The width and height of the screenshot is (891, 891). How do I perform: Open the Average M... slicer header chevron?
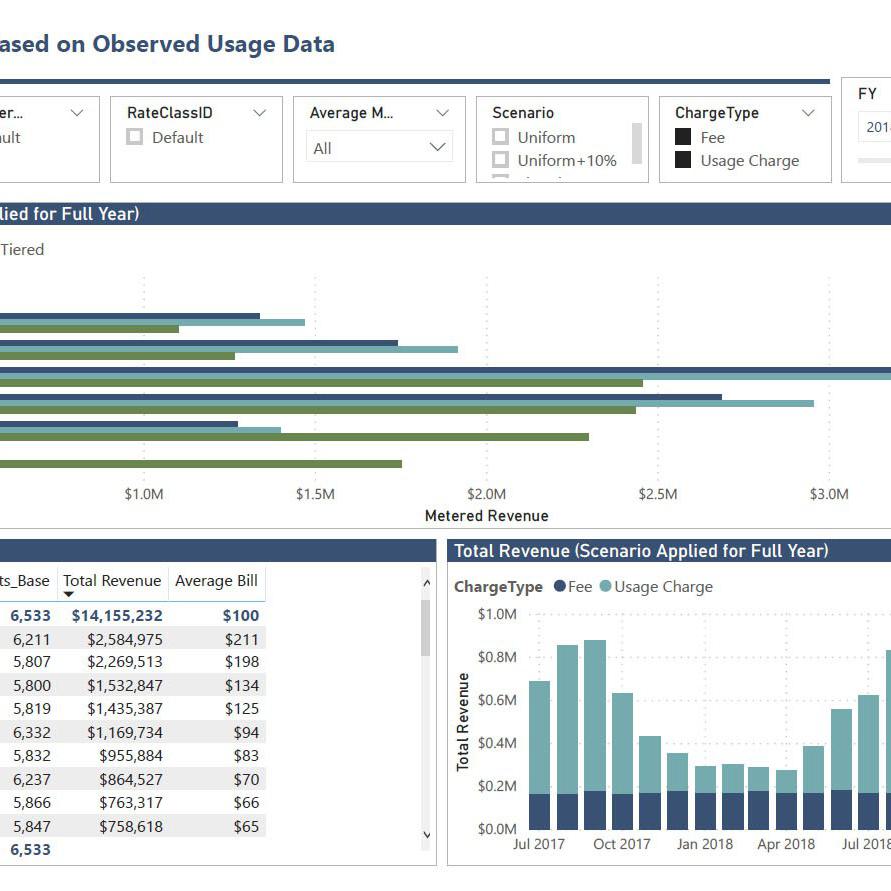coord(443,113)
